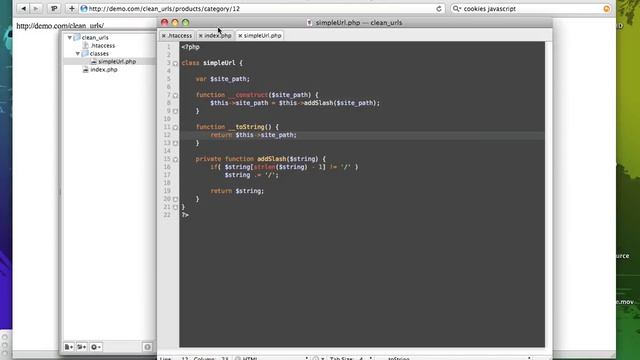640x360 pixels.
Task: Click the 'cookies javascript' search field
Action: (x=531, y=9)
